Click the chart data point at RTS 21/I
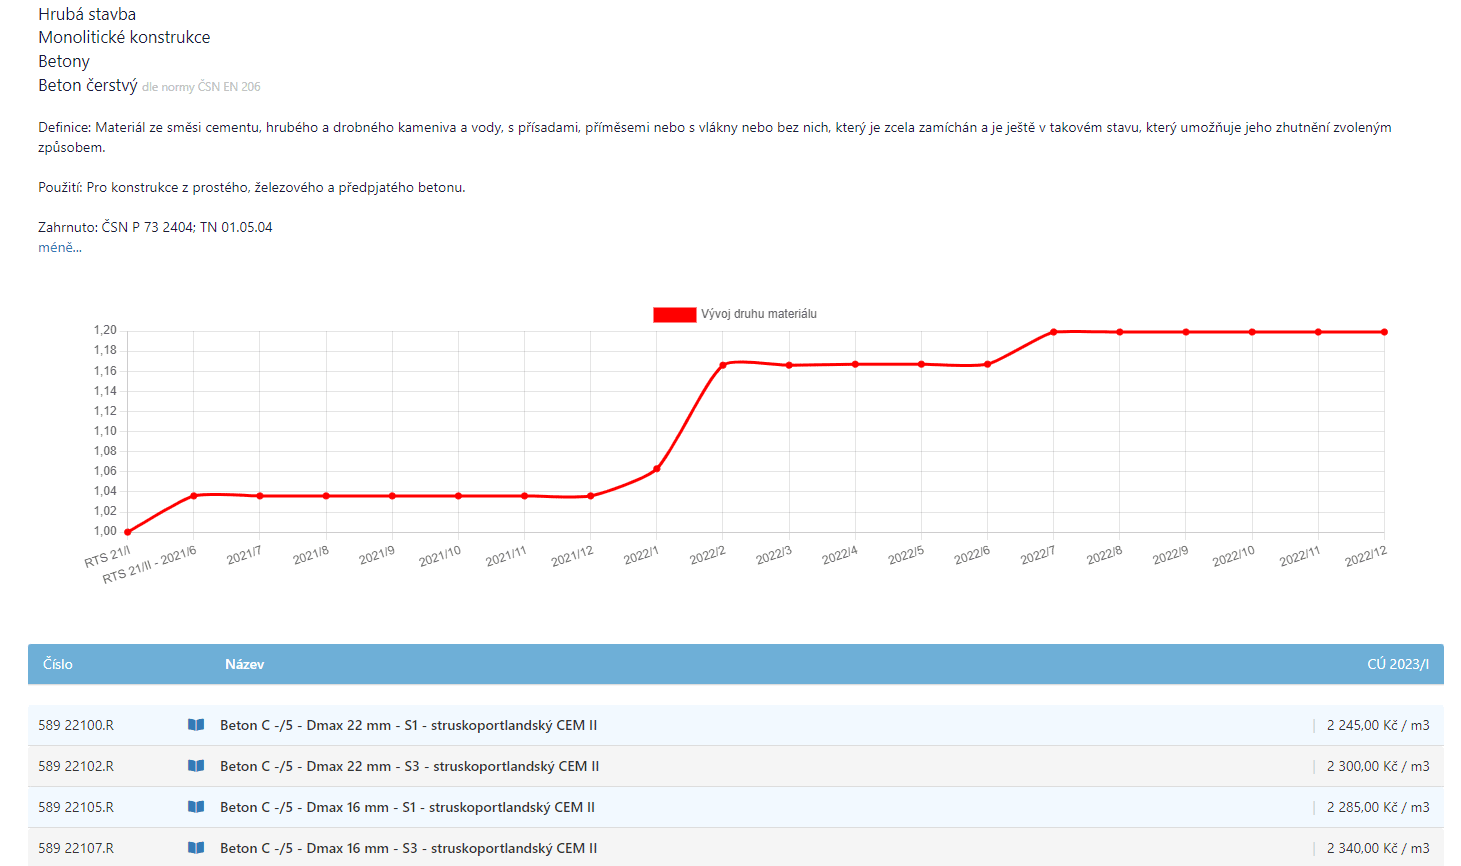 point(128,532)
